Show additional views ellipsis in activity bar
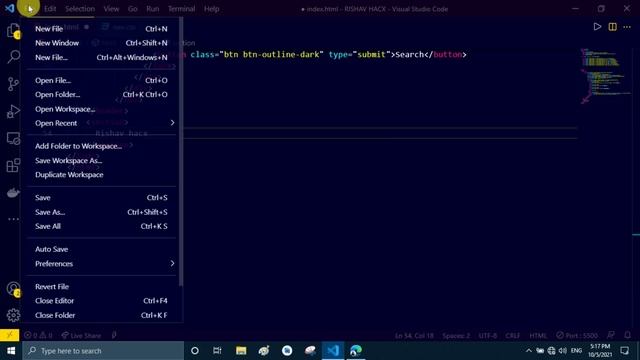 [13, 219]
